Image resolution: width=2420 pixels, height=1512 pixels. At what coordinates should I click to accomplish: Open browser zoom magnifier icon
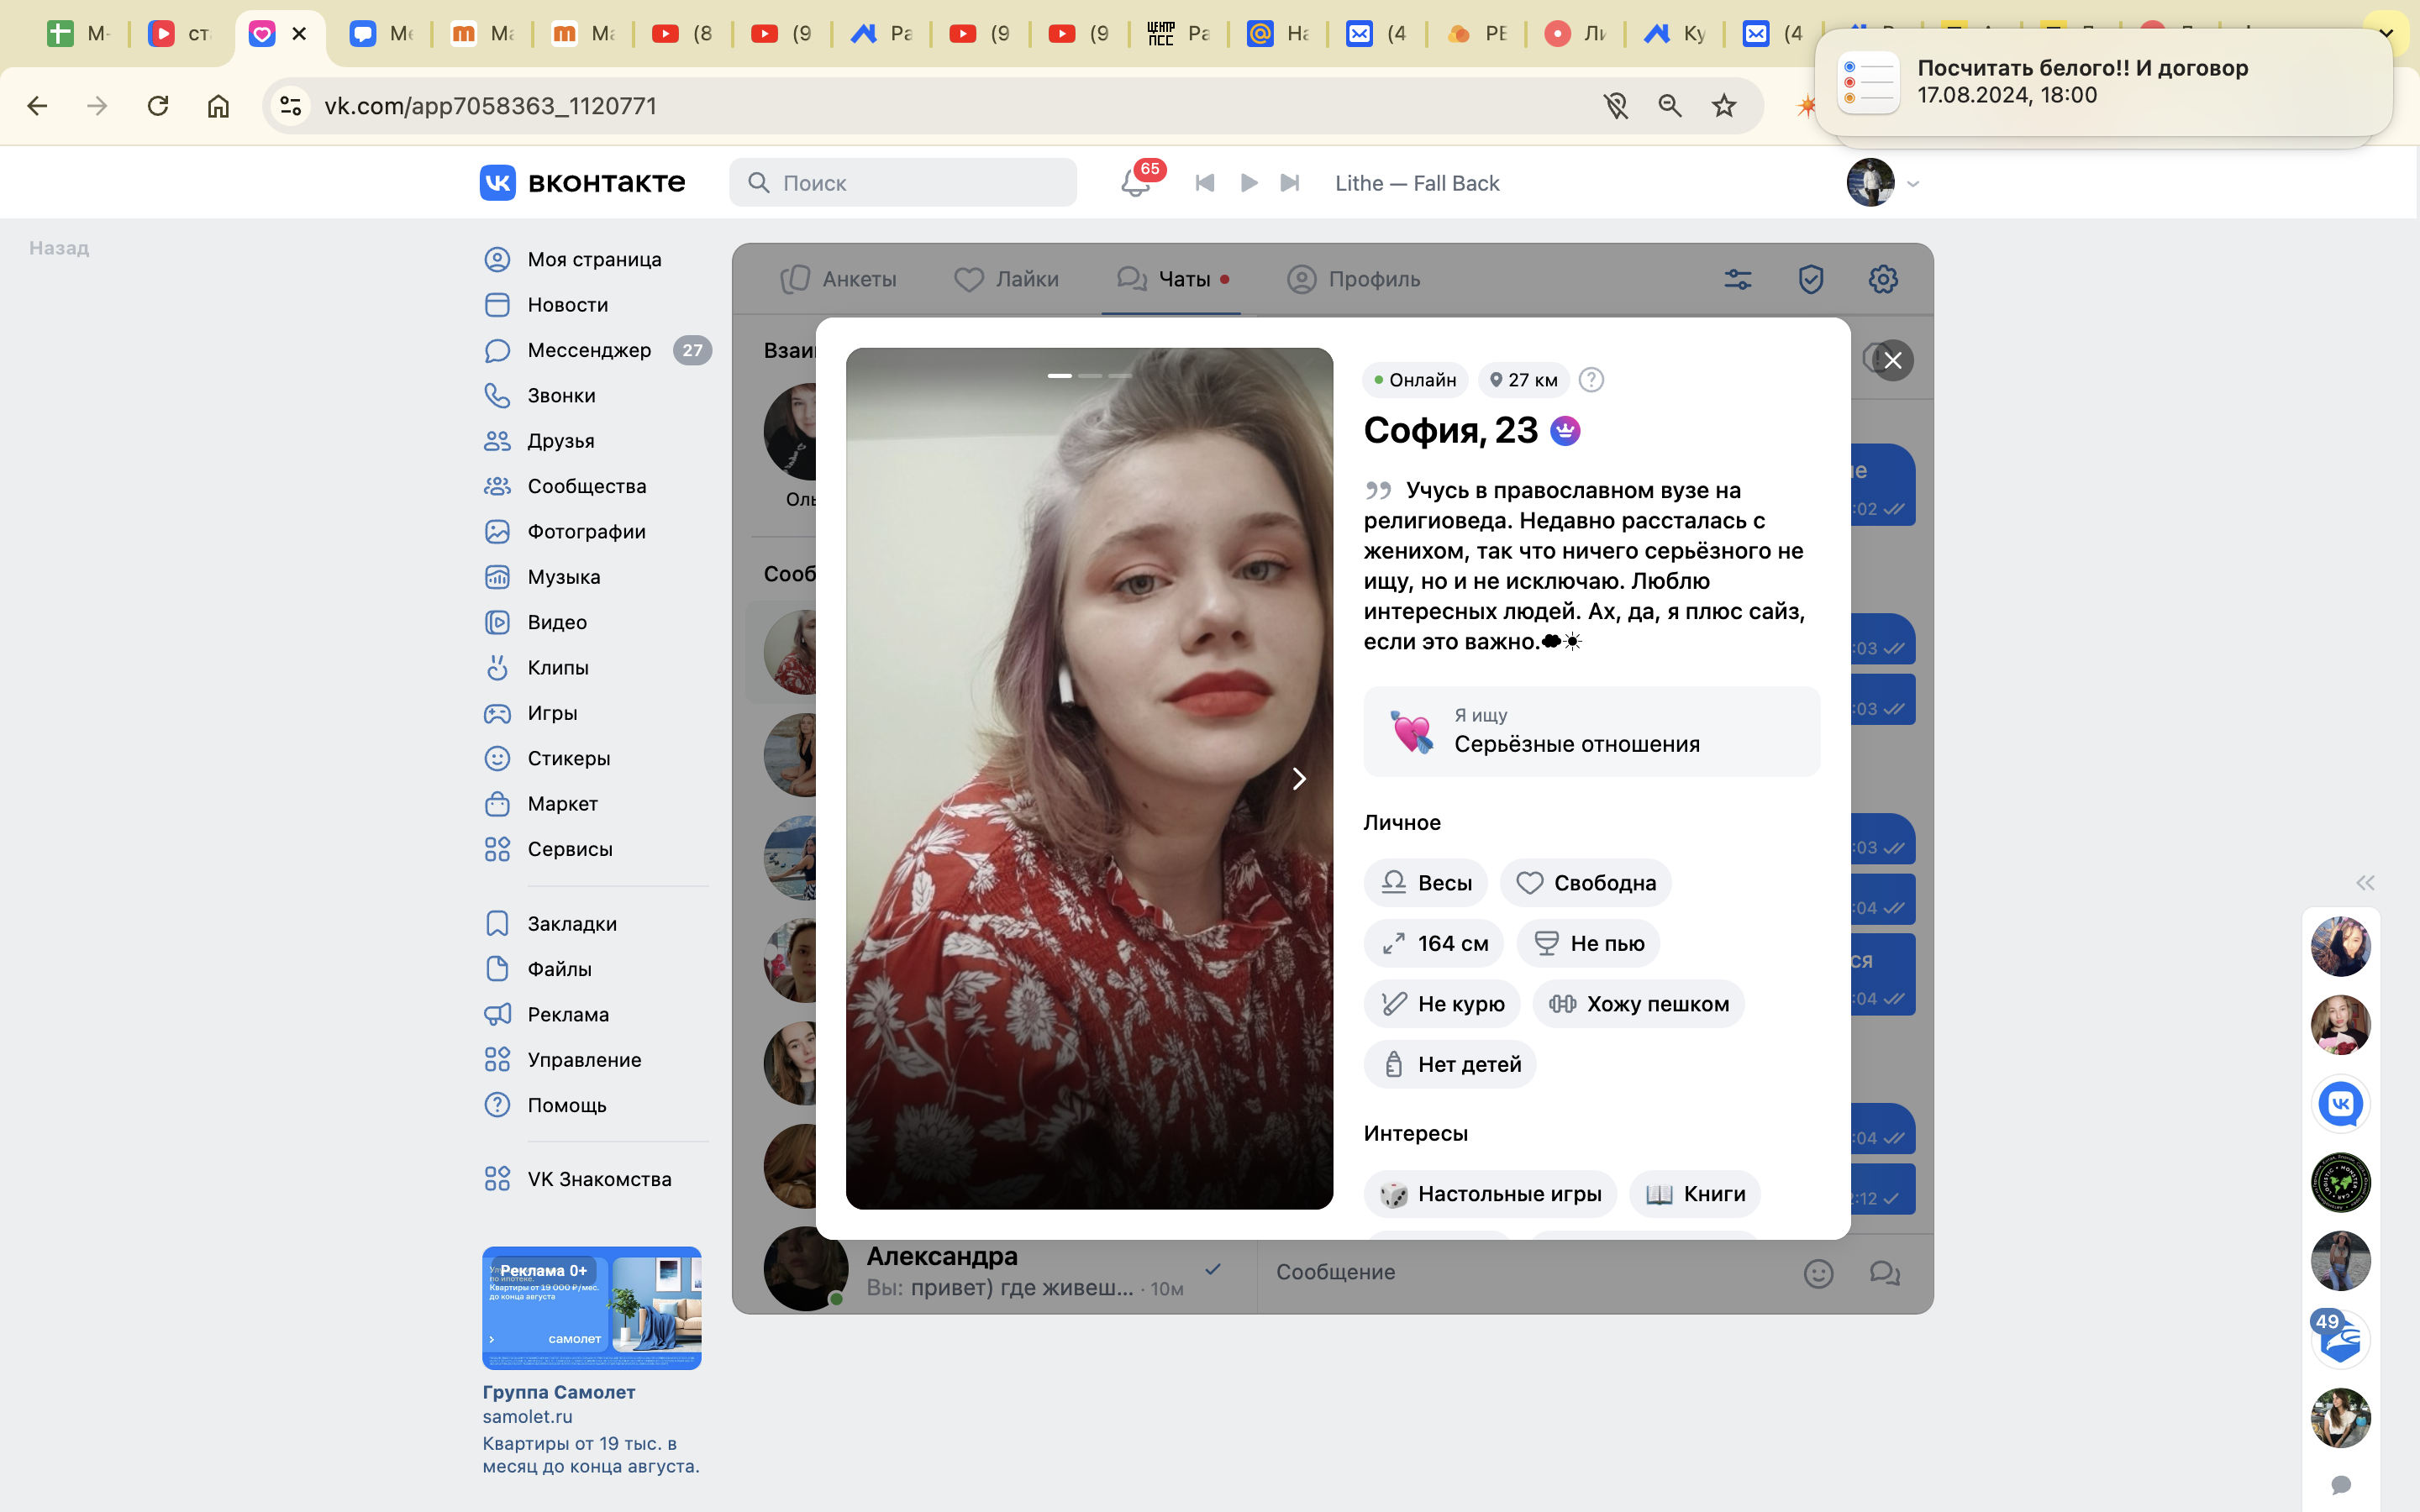point(1670,105)
